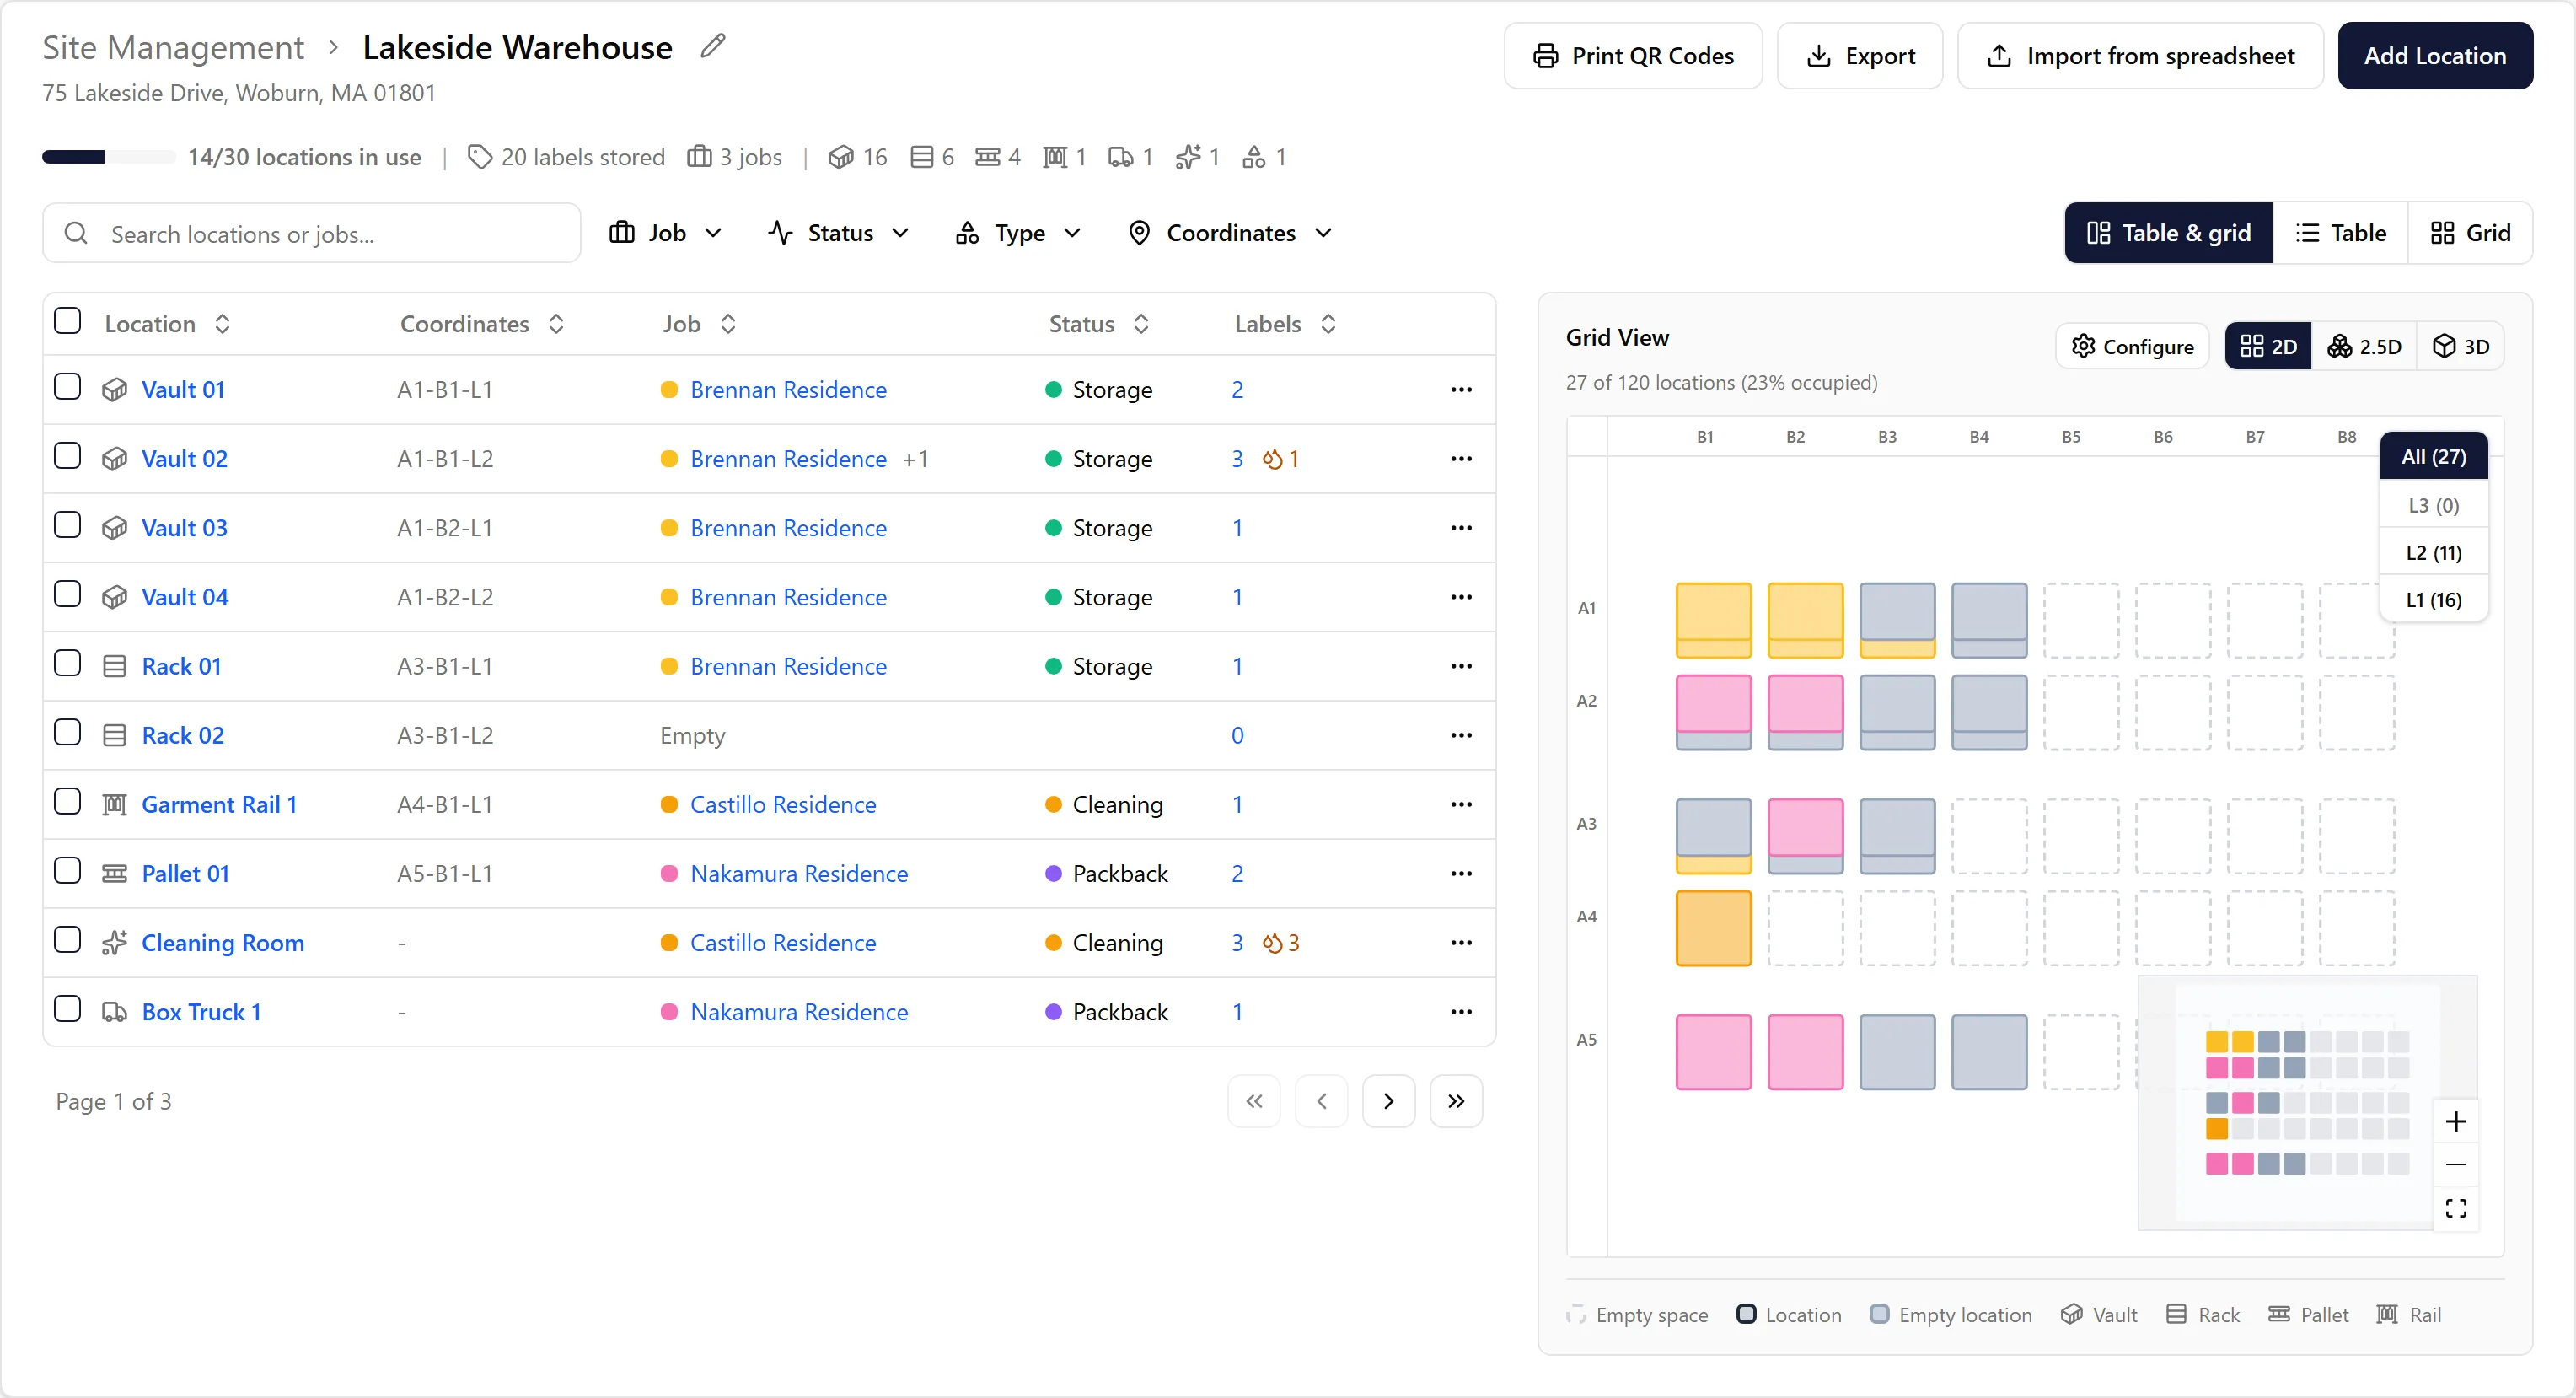Click the grid minimap thumbnail
Image resolution: width=2576 pixels, height=1398 pixels.
(2307, 1102)
